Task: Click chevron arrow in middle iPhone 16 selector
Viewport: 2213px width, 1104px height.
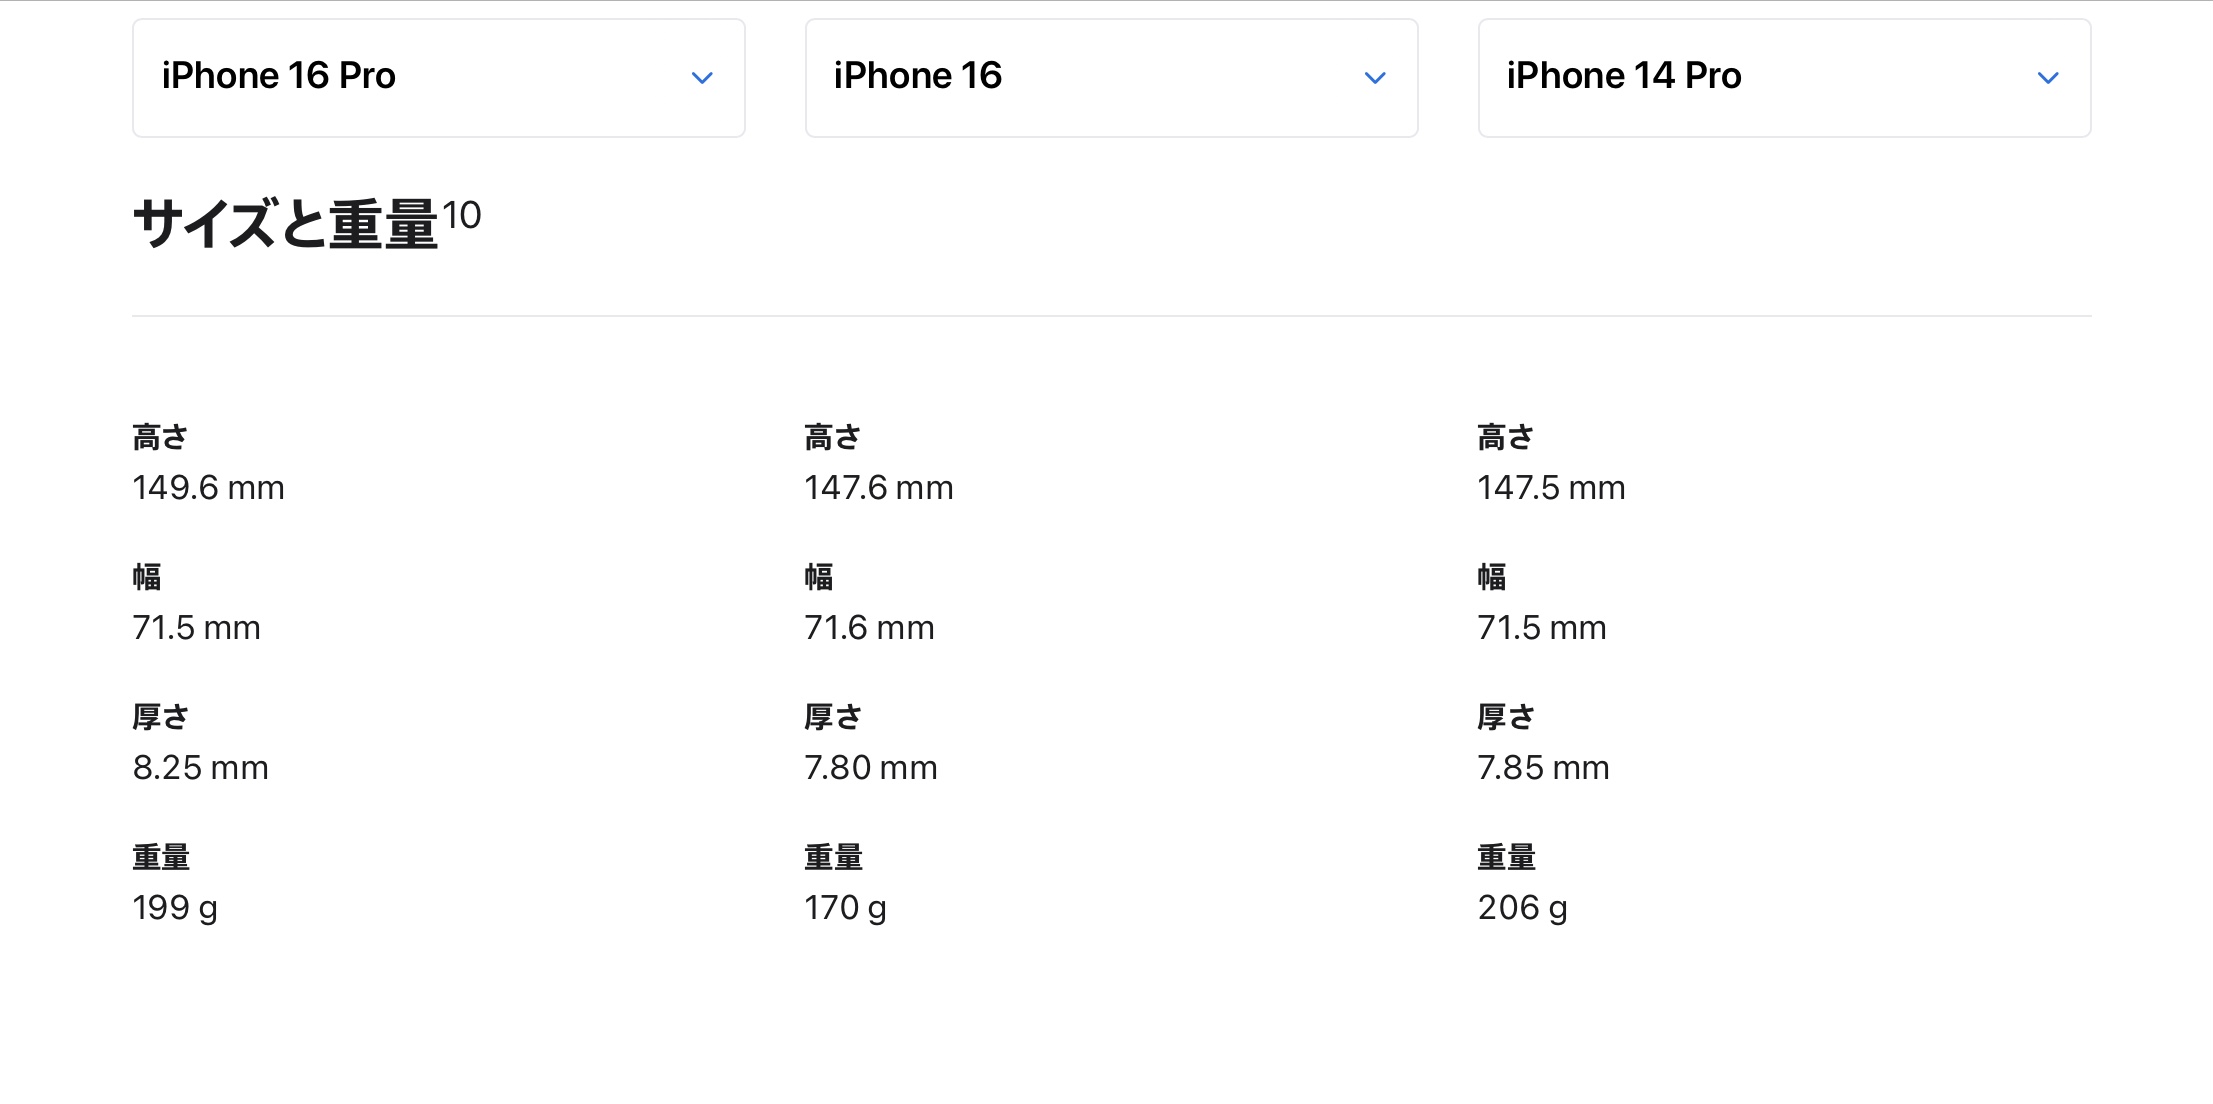Action: [1375, 78]
